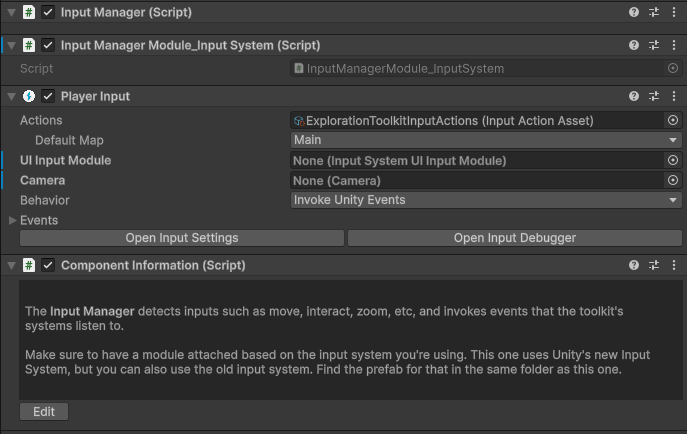The image size is (687, 434).
Task: Click the Edit button under Component Information
Action: click(44, 412)
